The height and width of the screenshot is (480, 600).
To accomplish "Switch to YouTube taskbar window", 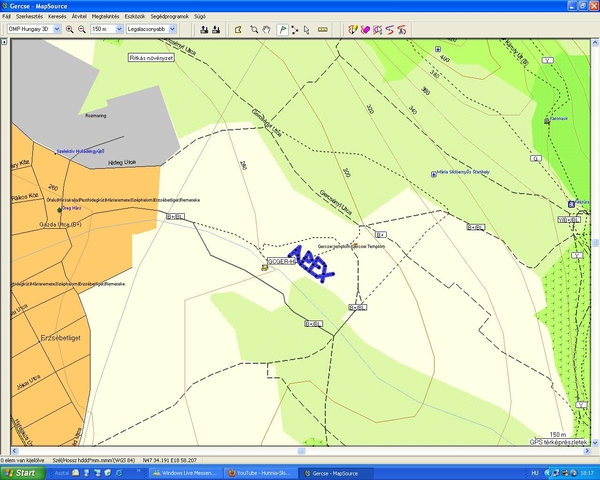I will point(262,472).
